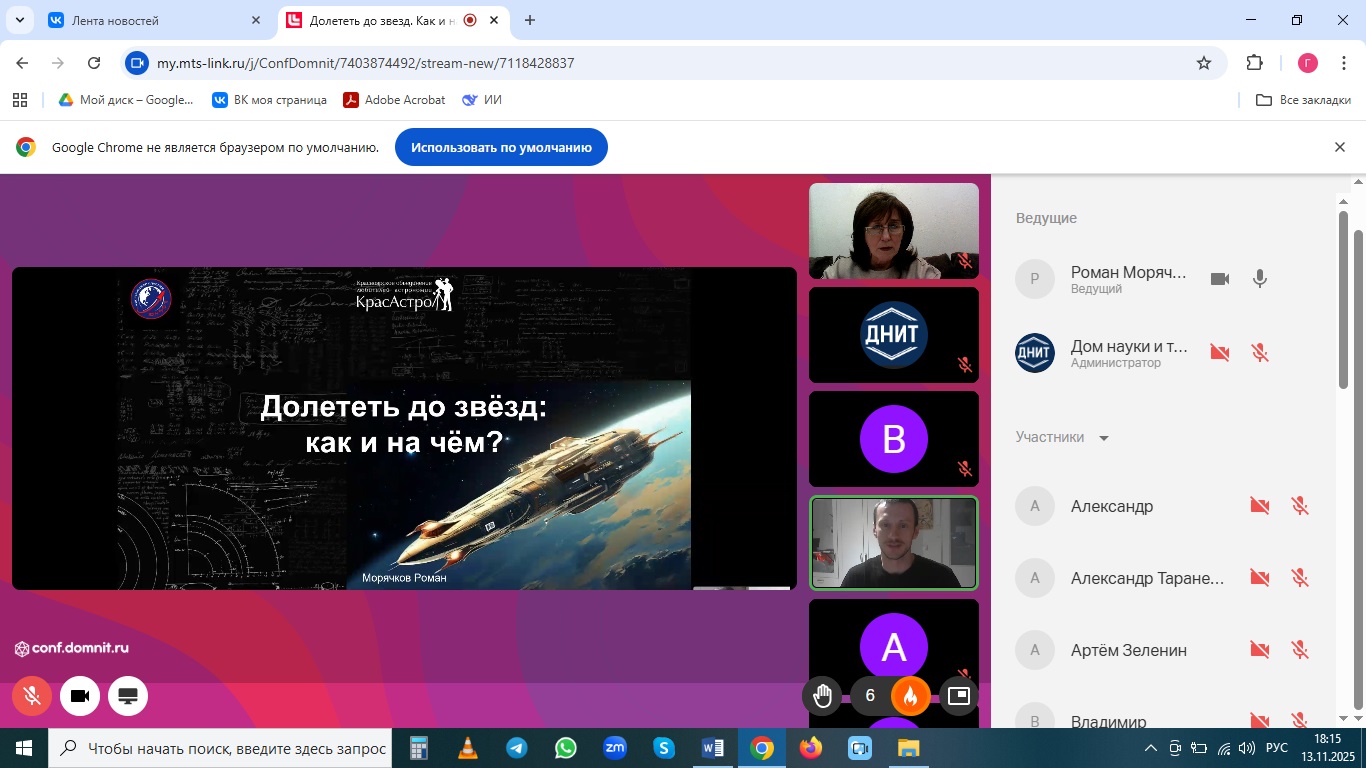1366x768 pixels.
Task: Click the microphone icon next to Роман Морячков
Action: pos(1260,279)
